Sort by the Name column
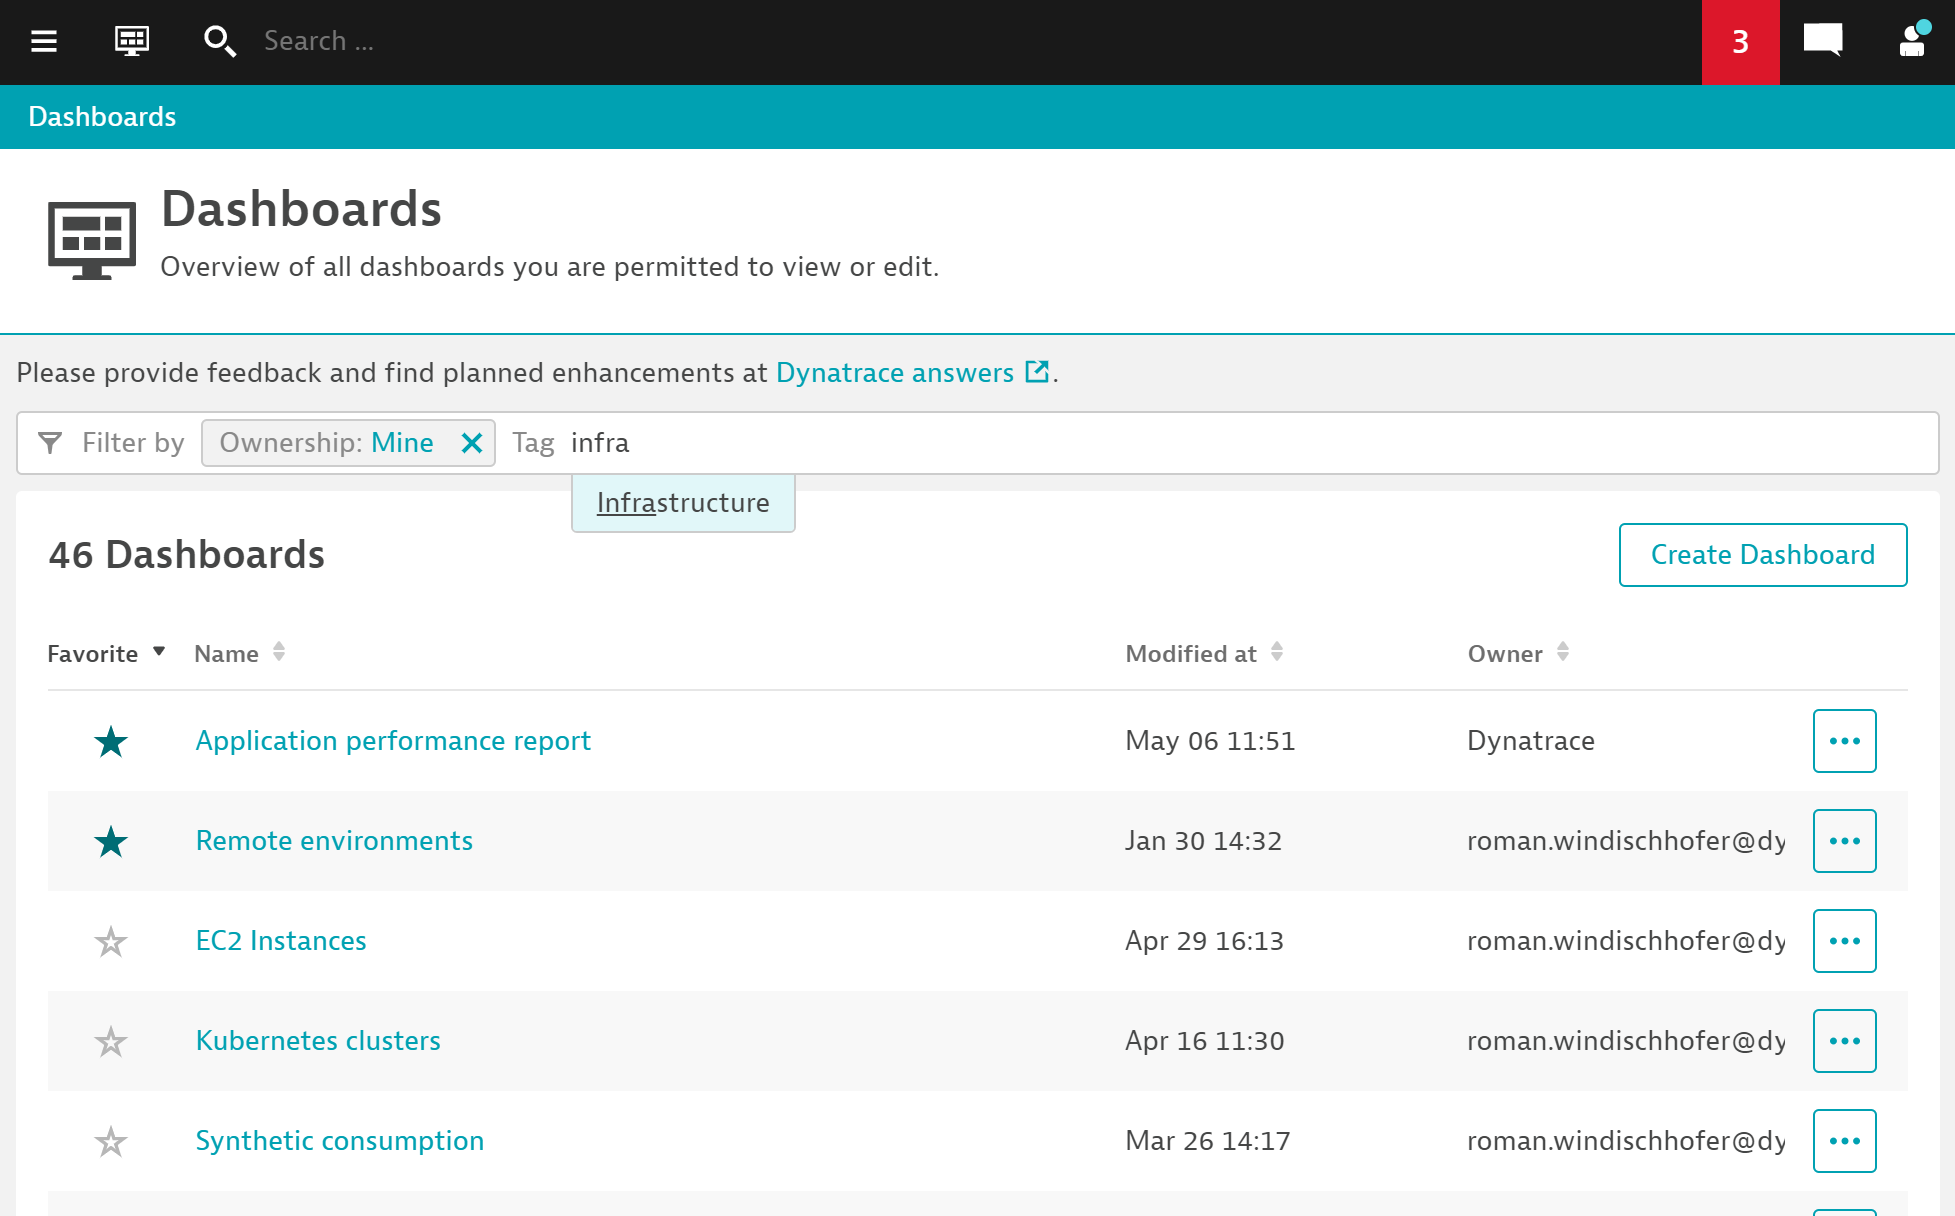The image size is (1955, 1216). pos(240,654)
